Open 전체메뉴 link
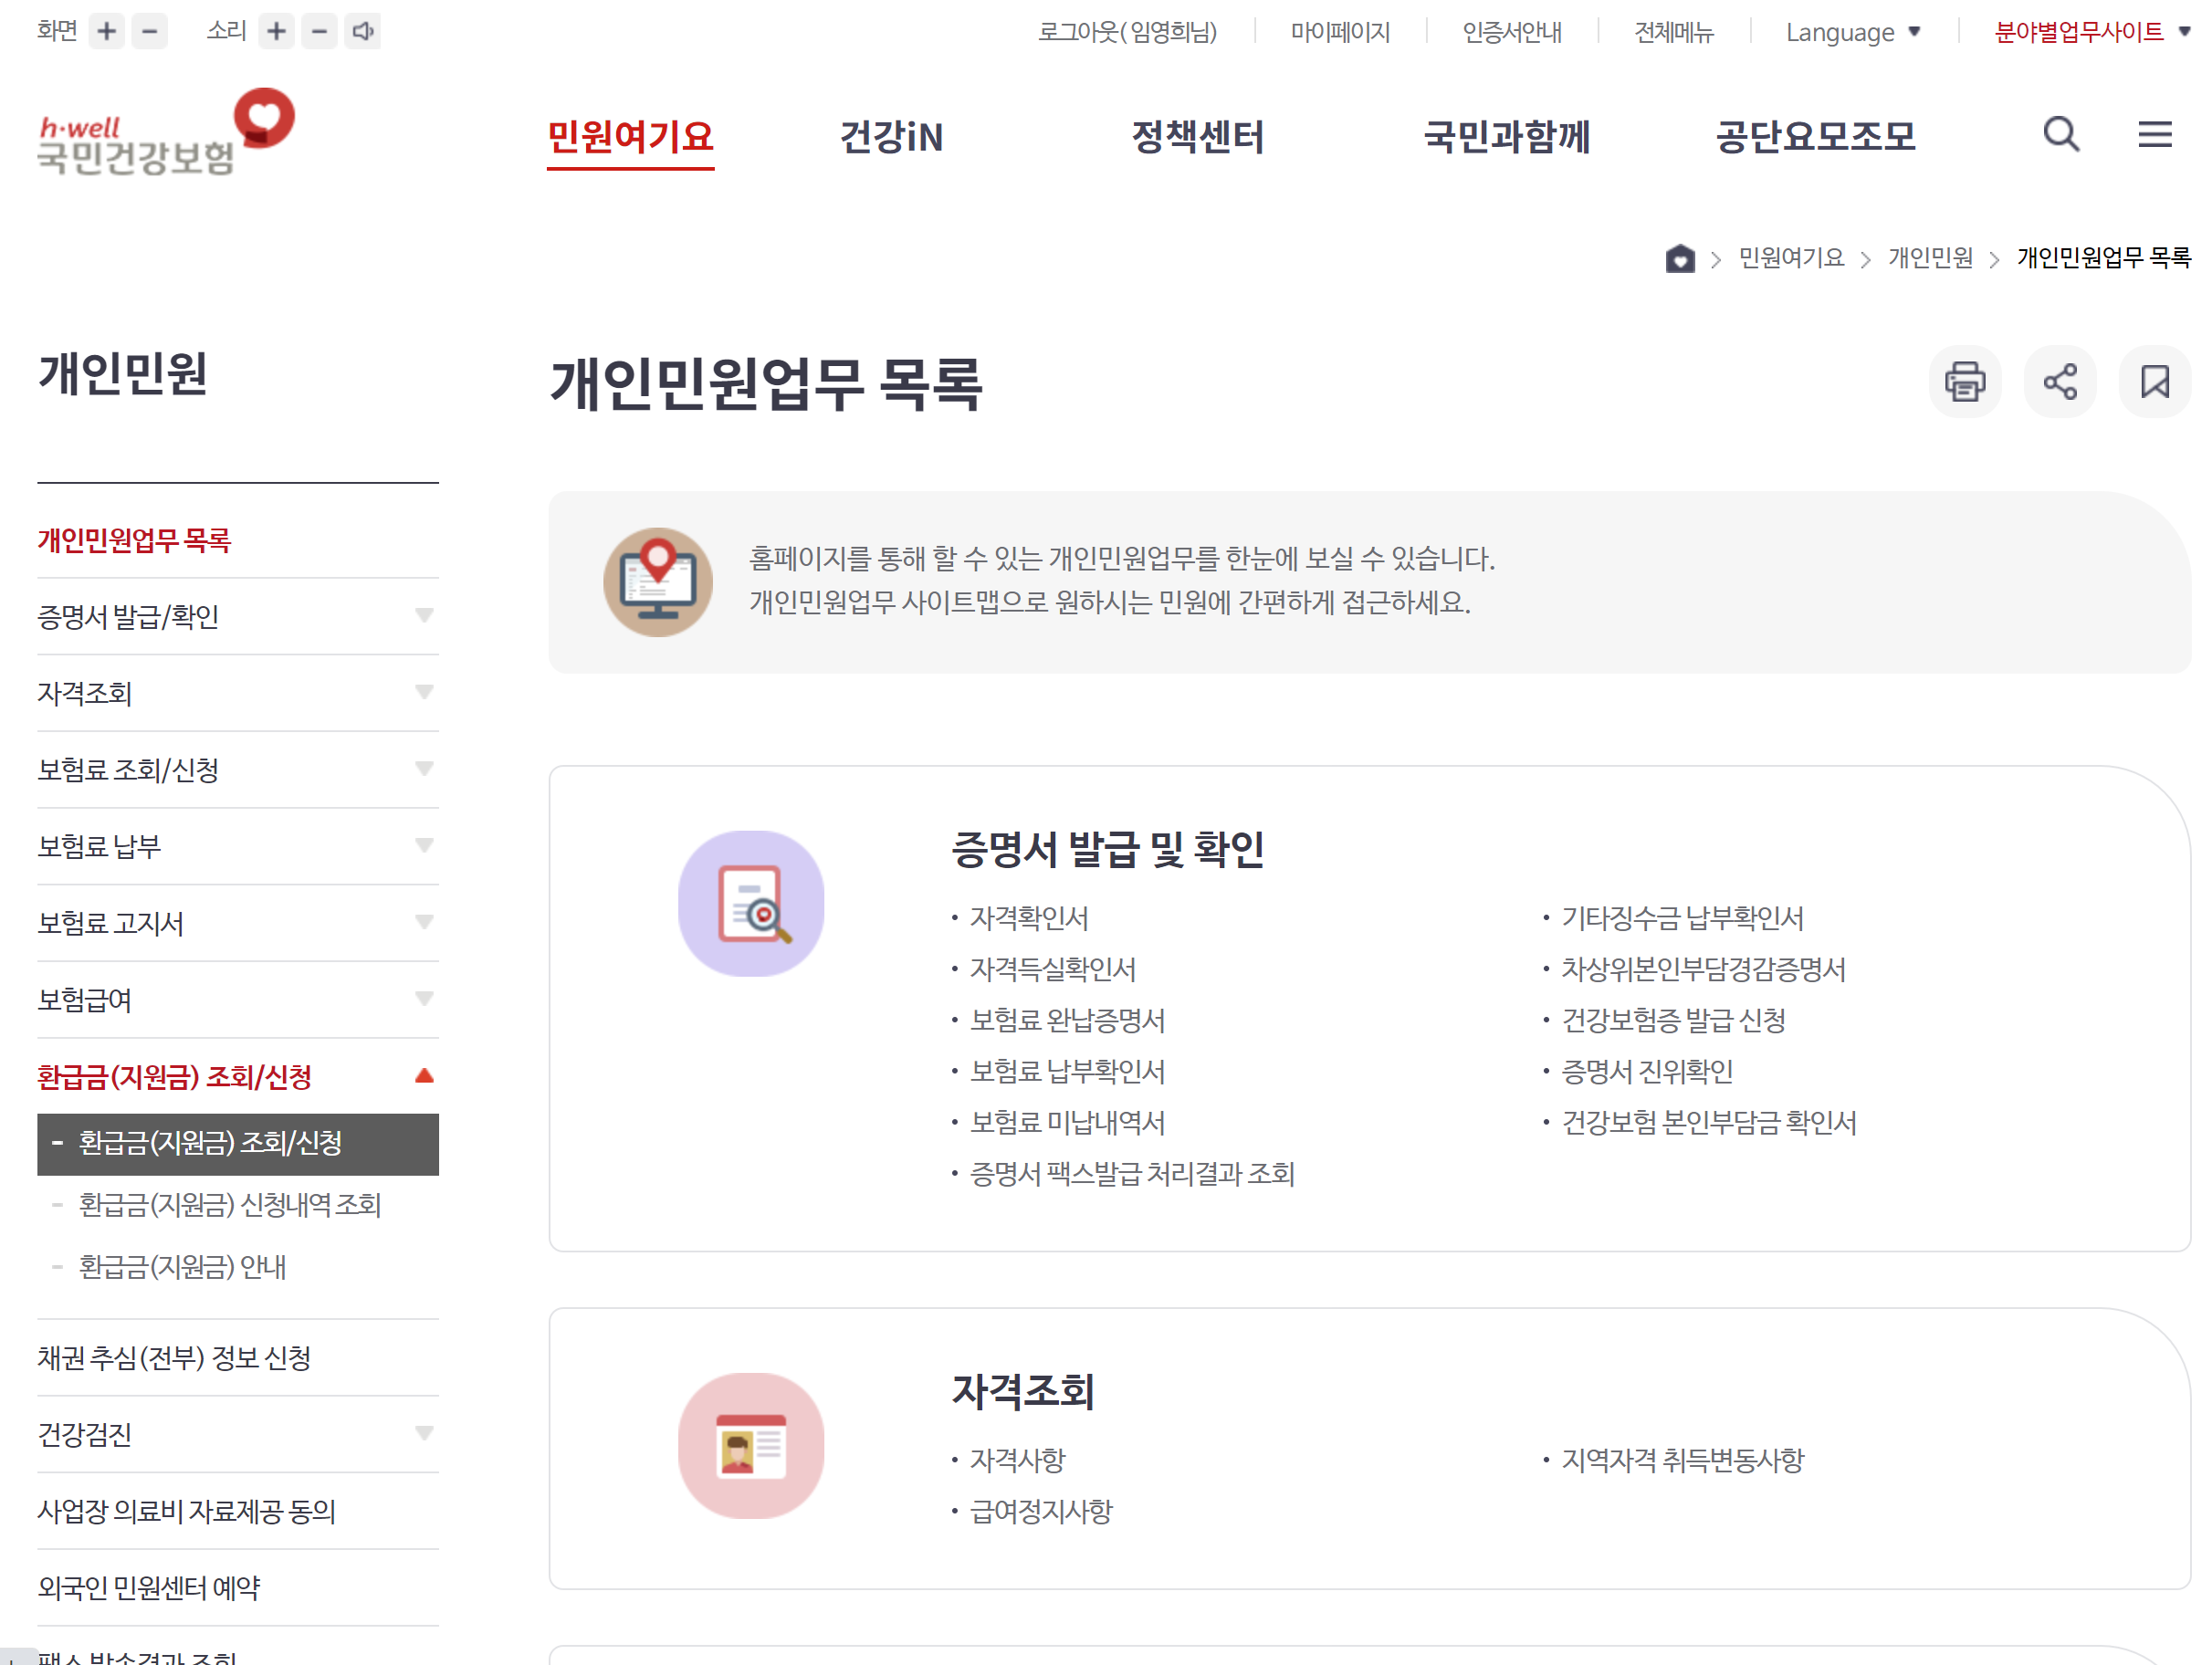This screenshot has width=2212, height=1665. tap(1674, 32)
